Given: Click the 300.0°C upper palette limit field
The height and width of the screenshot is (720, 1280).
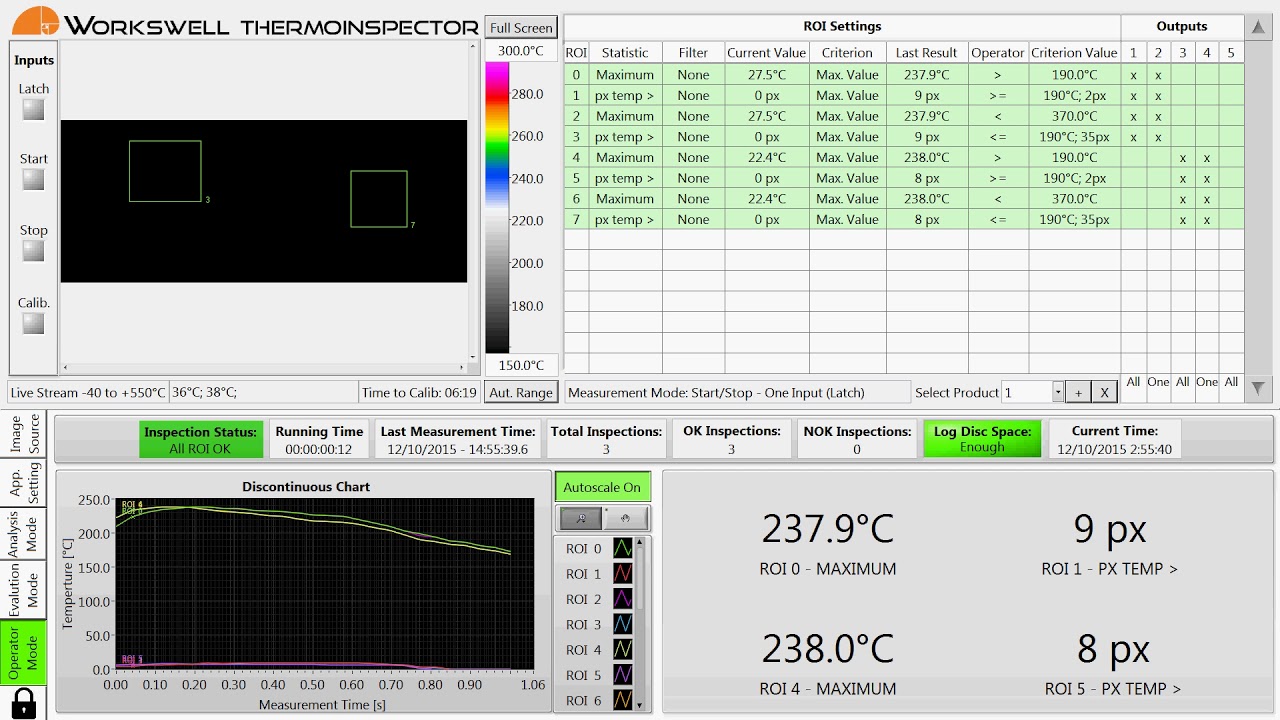Looking at the screenshot, I should click(521, 51).
